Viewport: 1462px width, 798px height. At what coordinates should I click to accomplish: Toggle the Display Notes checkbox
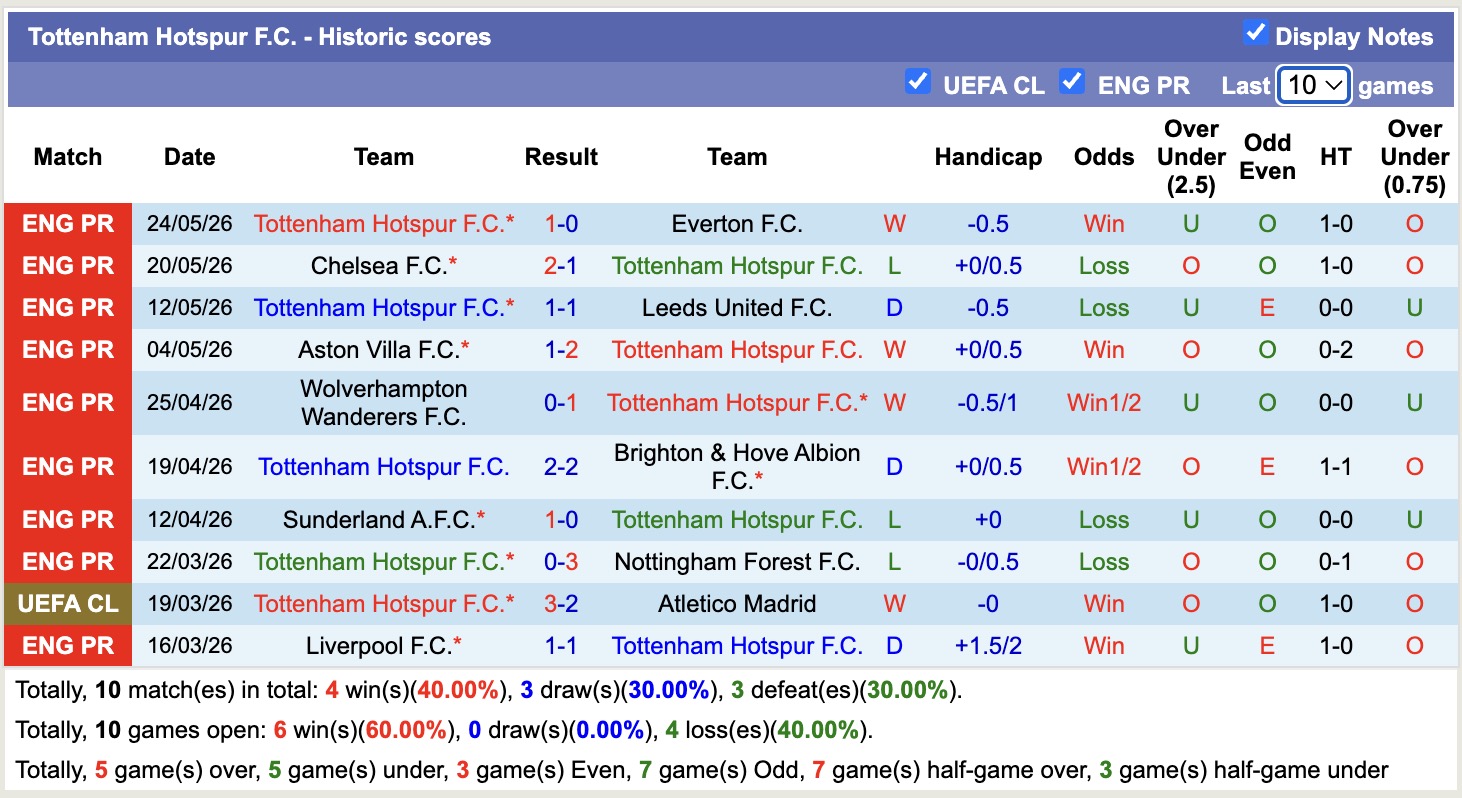point(1255,33)
